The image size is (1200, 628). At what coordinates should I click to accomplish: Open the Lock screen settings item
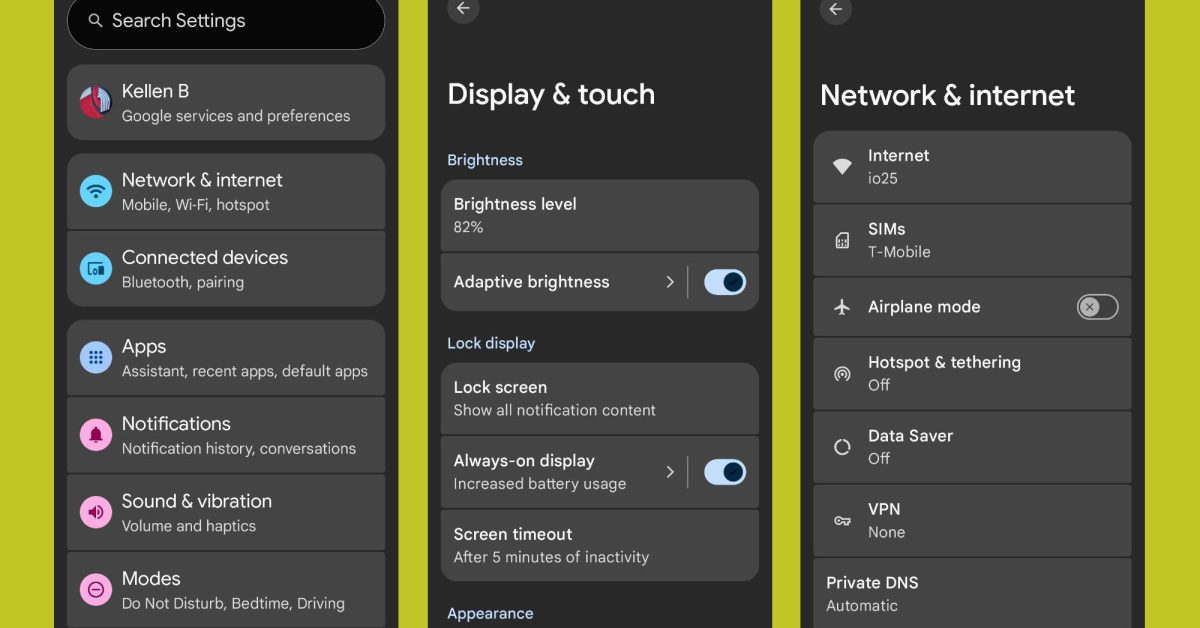pyautogui.click(x=599, y=398)
